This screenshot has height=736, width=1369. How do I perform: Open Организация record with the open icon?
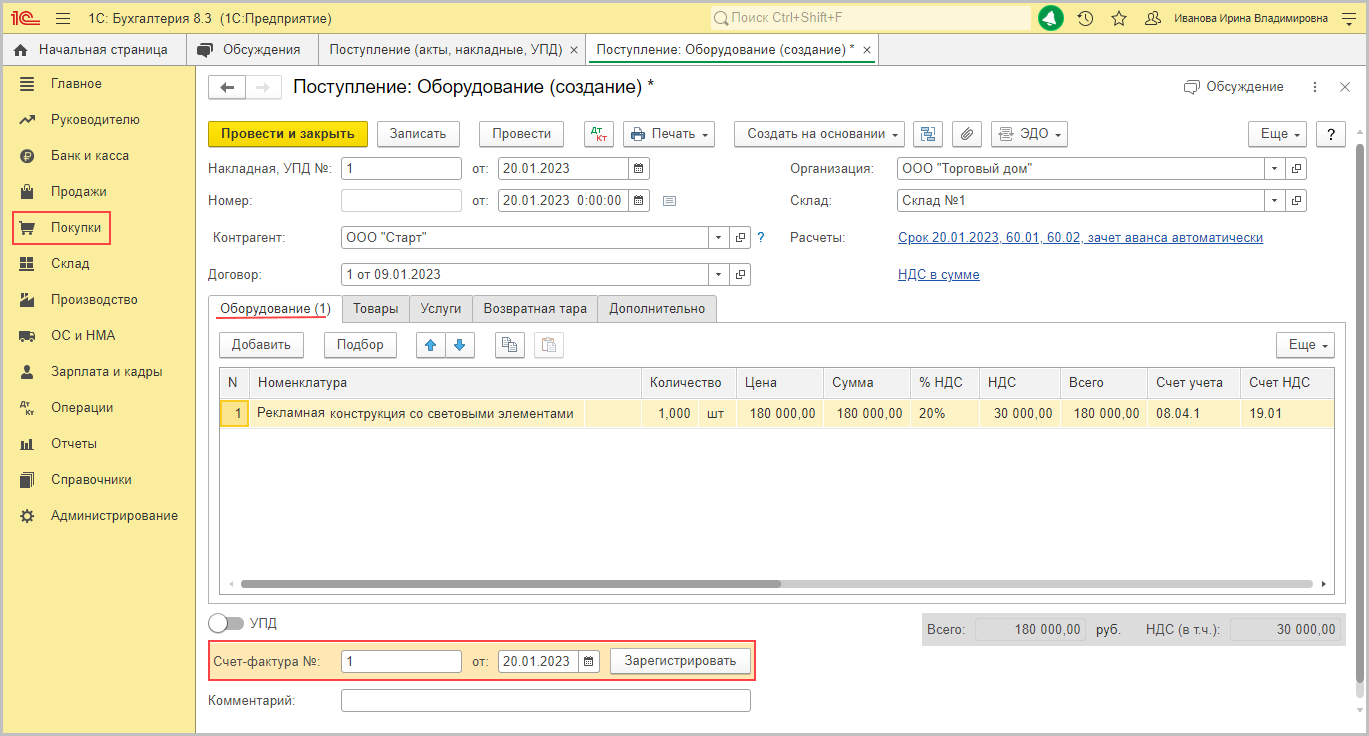pyautogui.click(x=1296, y=169)
